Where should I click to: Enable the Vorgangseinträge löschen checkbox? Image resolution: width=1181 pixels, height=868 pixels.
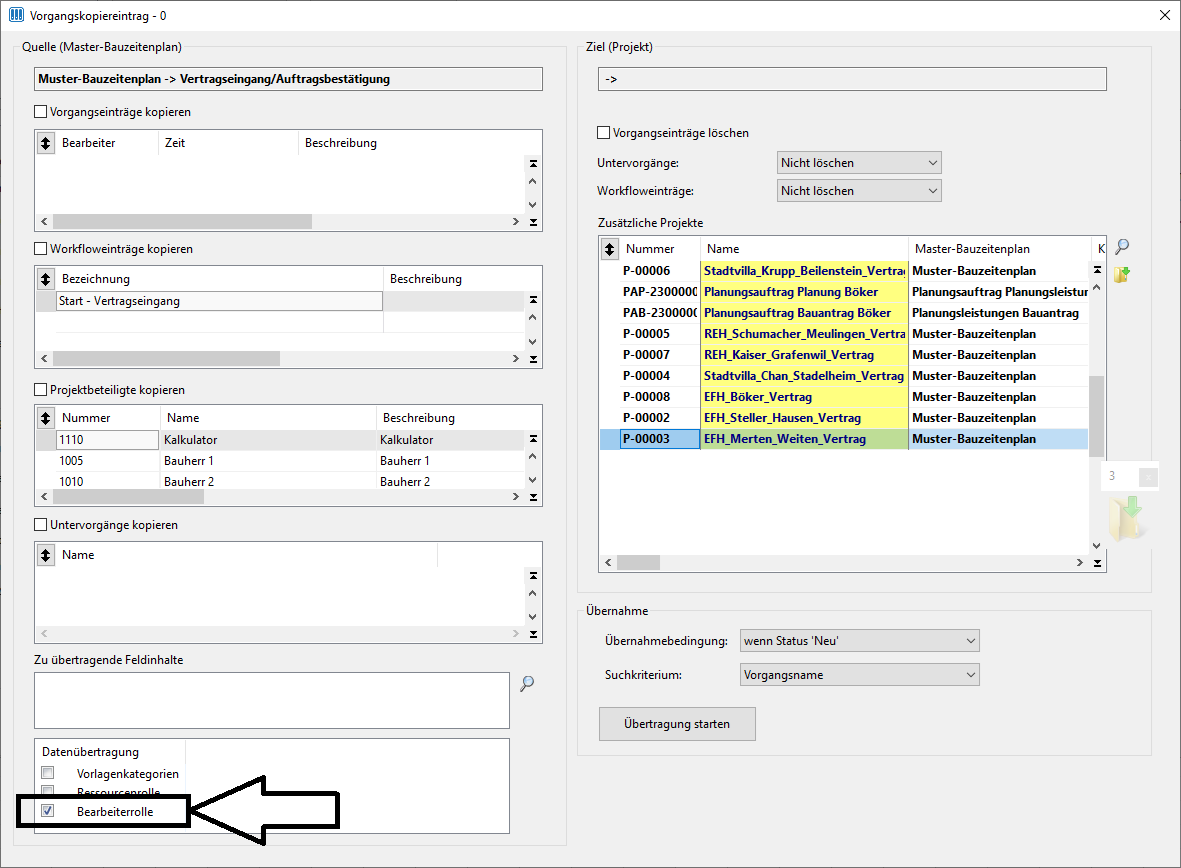603,133
